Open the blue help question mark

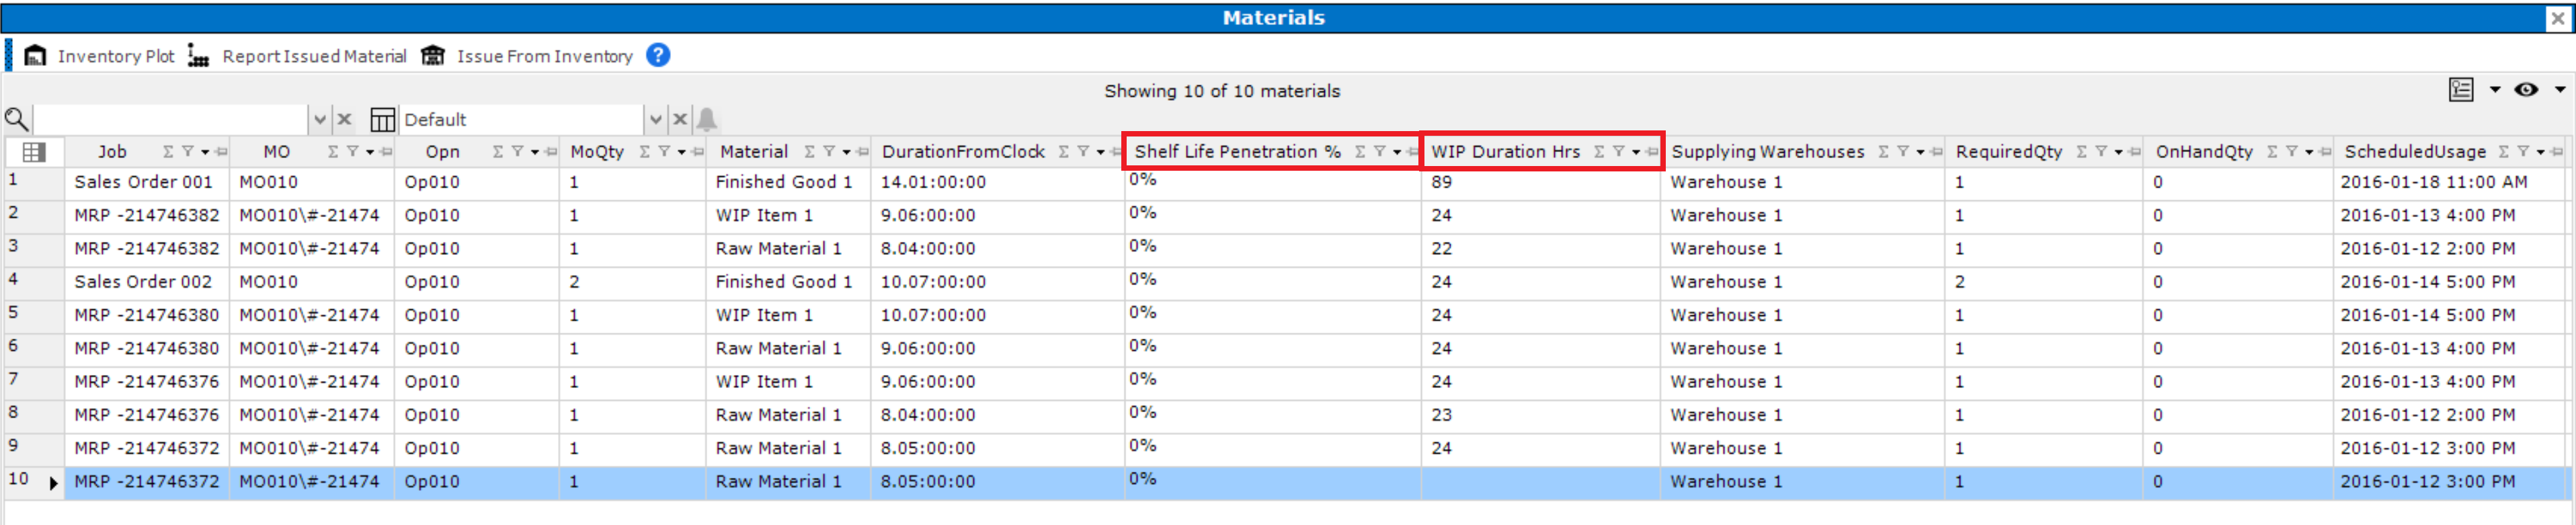[658, 55]
